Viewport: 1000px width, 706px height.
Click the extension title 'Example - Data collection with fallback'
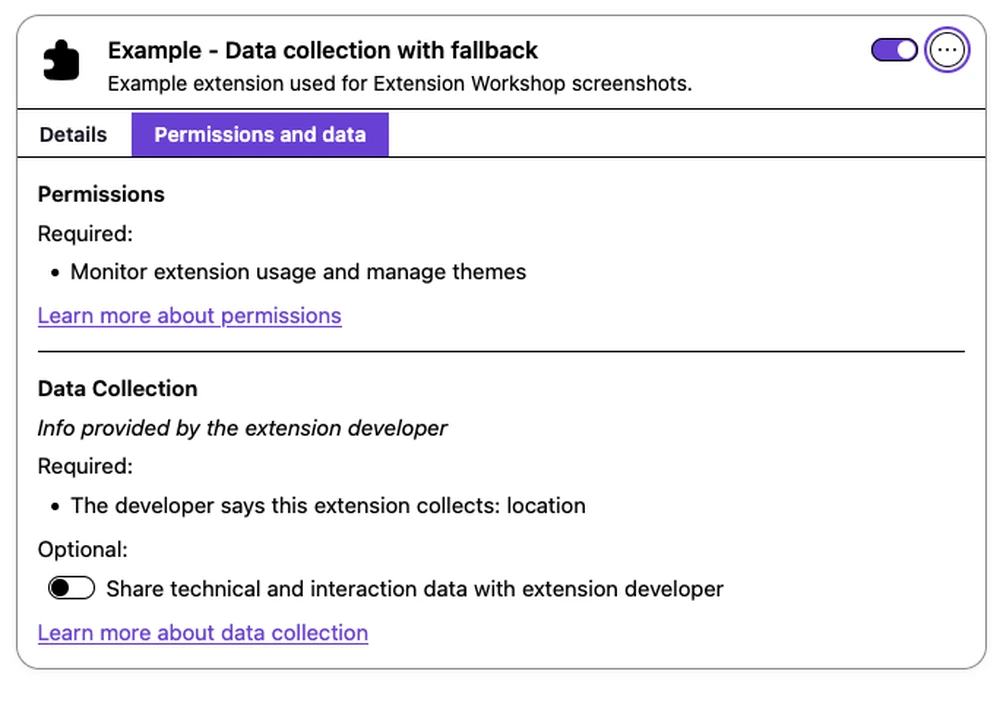click(323, 50)
